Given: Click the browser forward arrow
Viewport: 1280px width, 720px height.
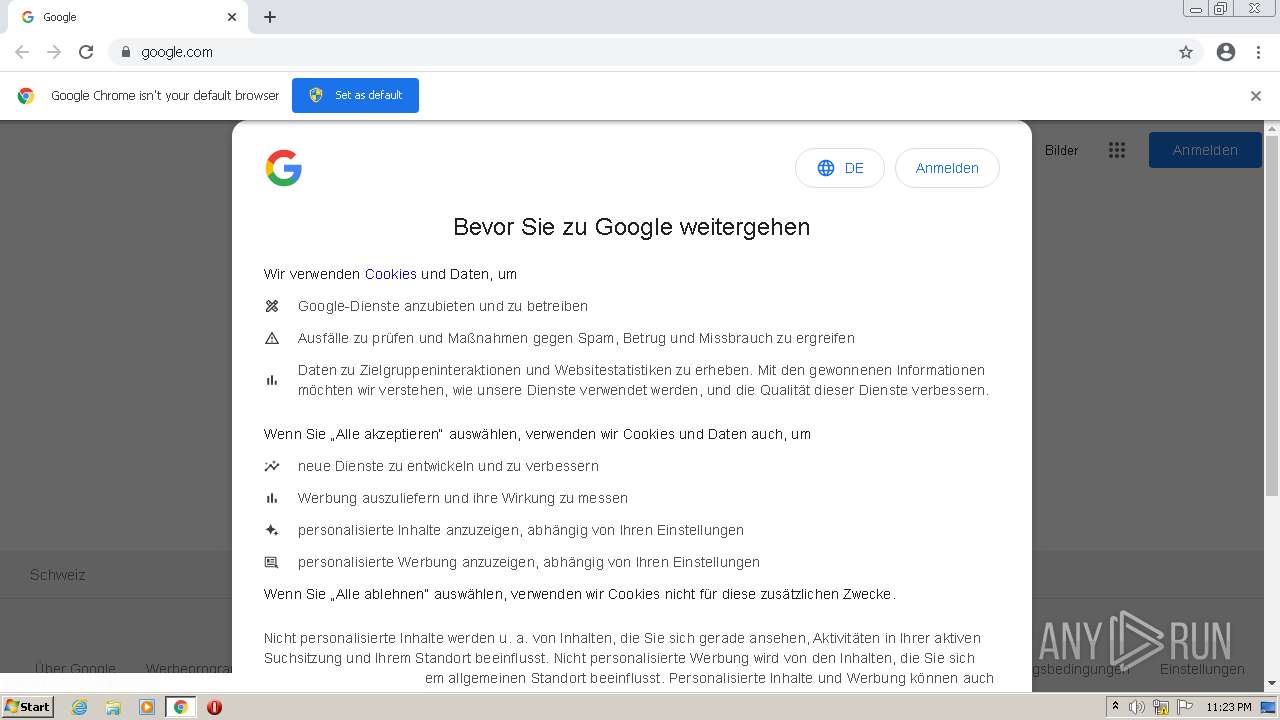Looking at the screenshot, I should click(54, 52).
